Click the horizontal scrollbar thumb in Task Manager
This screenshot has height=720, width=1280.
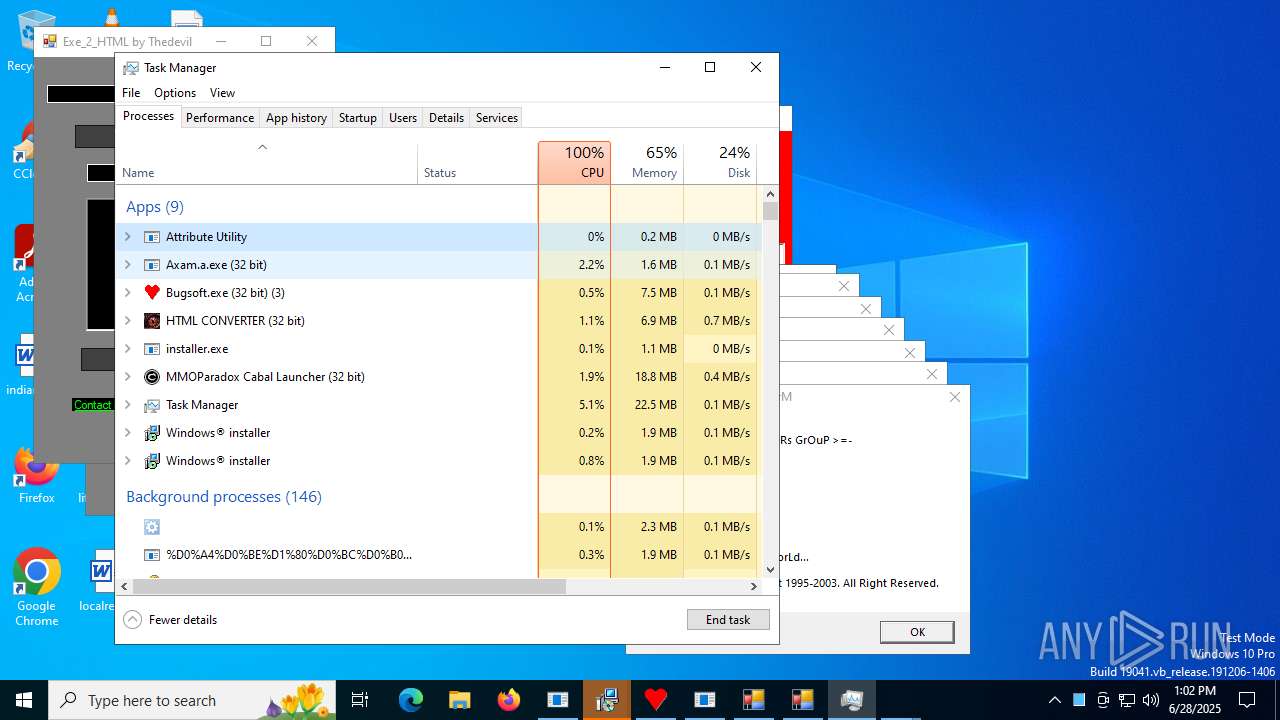349,587
